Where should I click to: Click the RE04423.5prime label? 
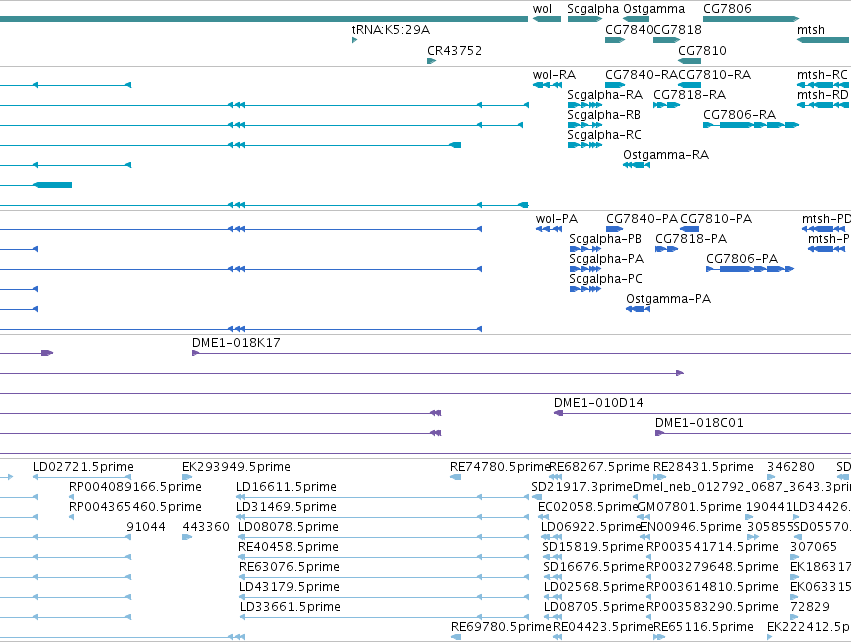pos(603,627)
